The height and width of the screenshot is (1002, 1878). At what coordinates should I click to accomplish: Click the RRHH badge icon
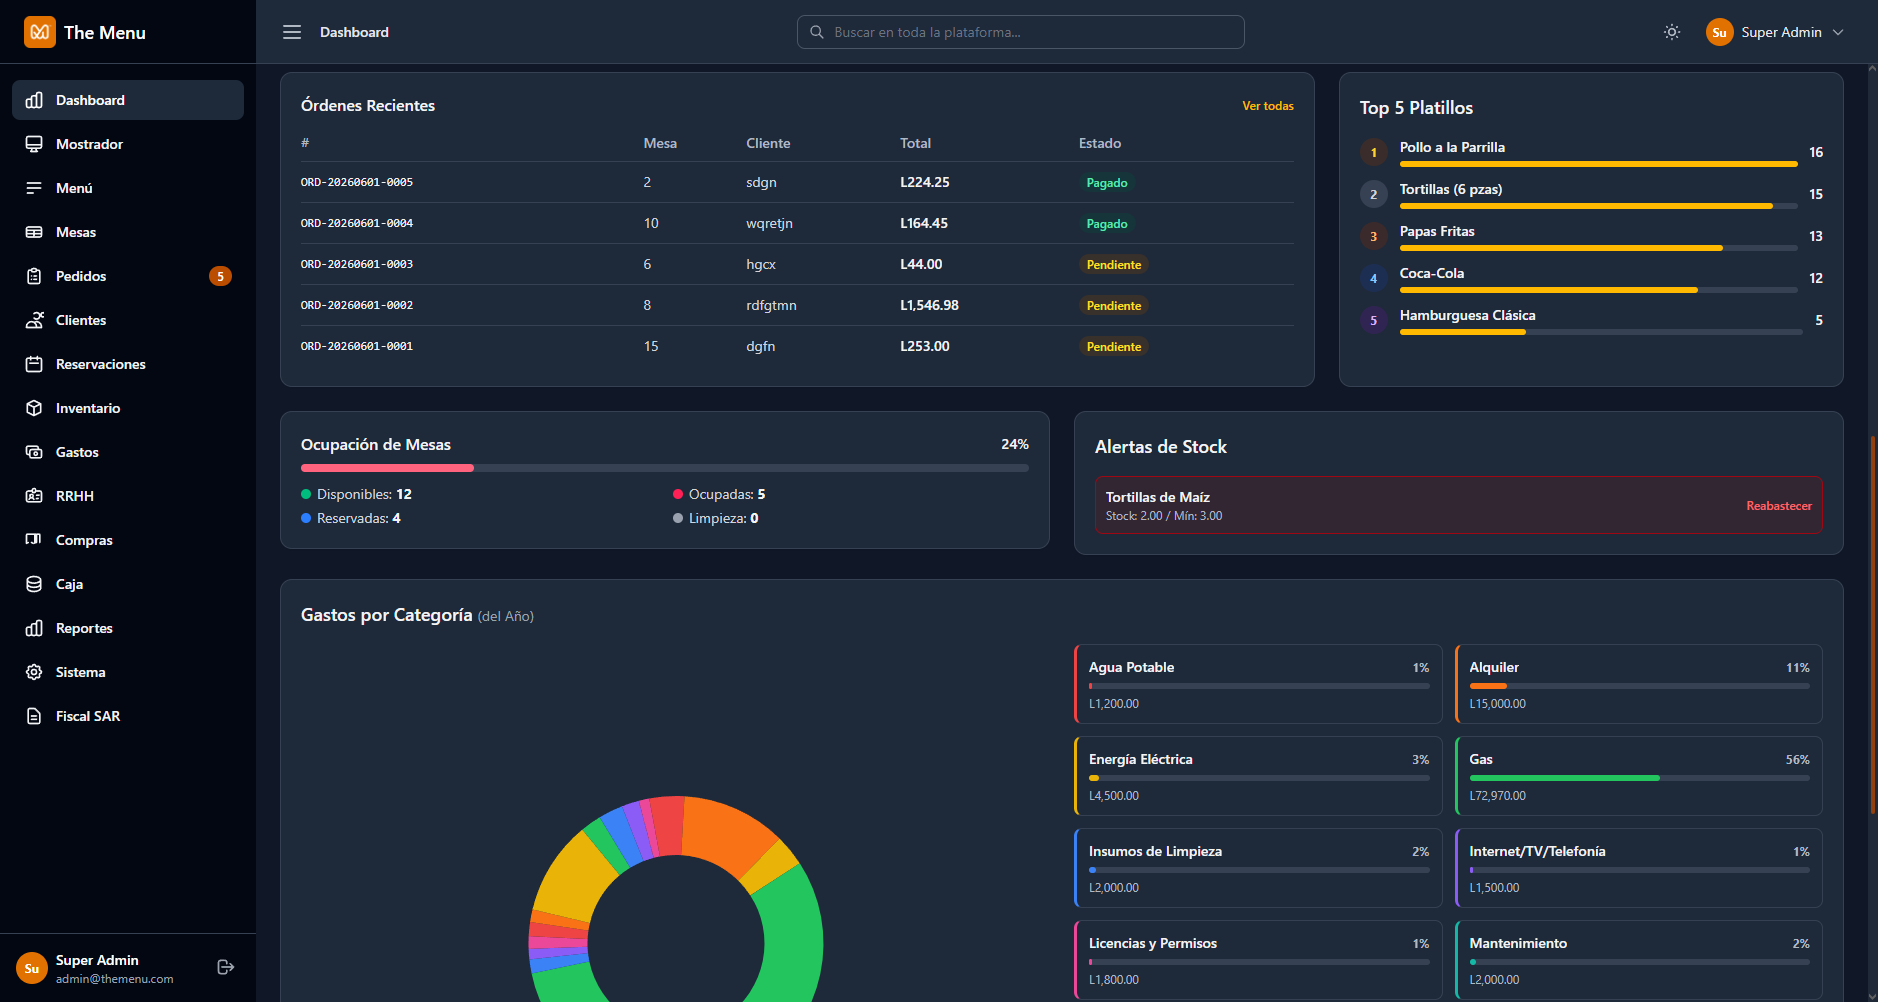pos(34,496)
